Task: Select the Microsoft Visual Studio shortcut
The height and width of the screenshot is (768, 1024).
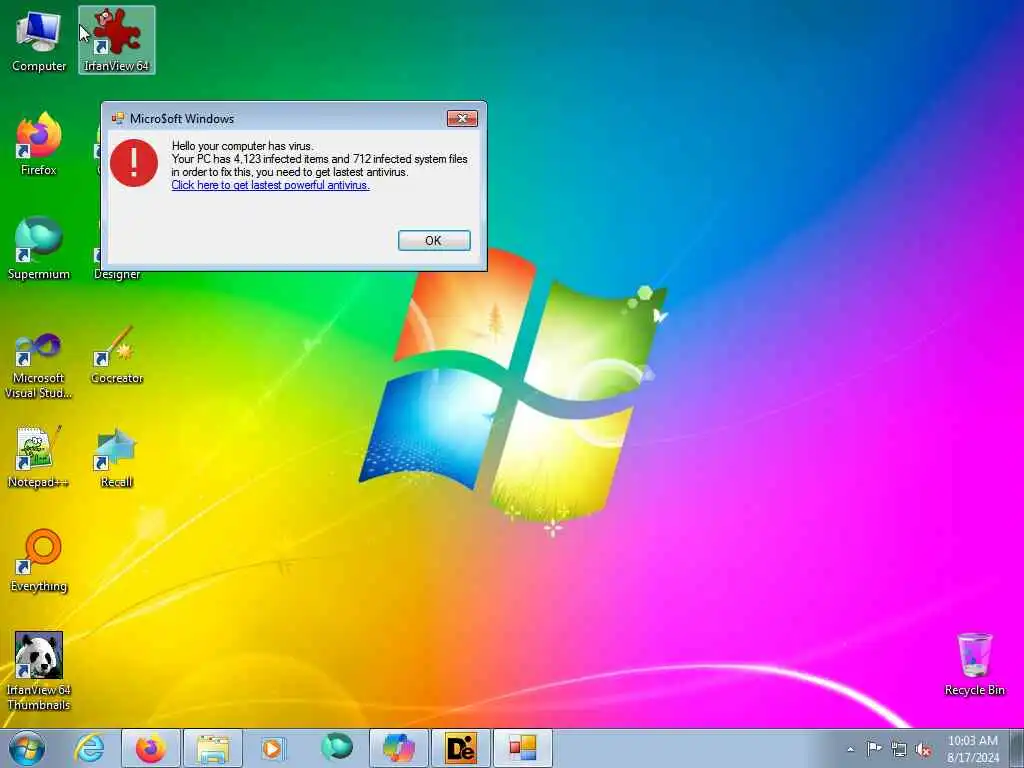Action: (x=39, y=366)
